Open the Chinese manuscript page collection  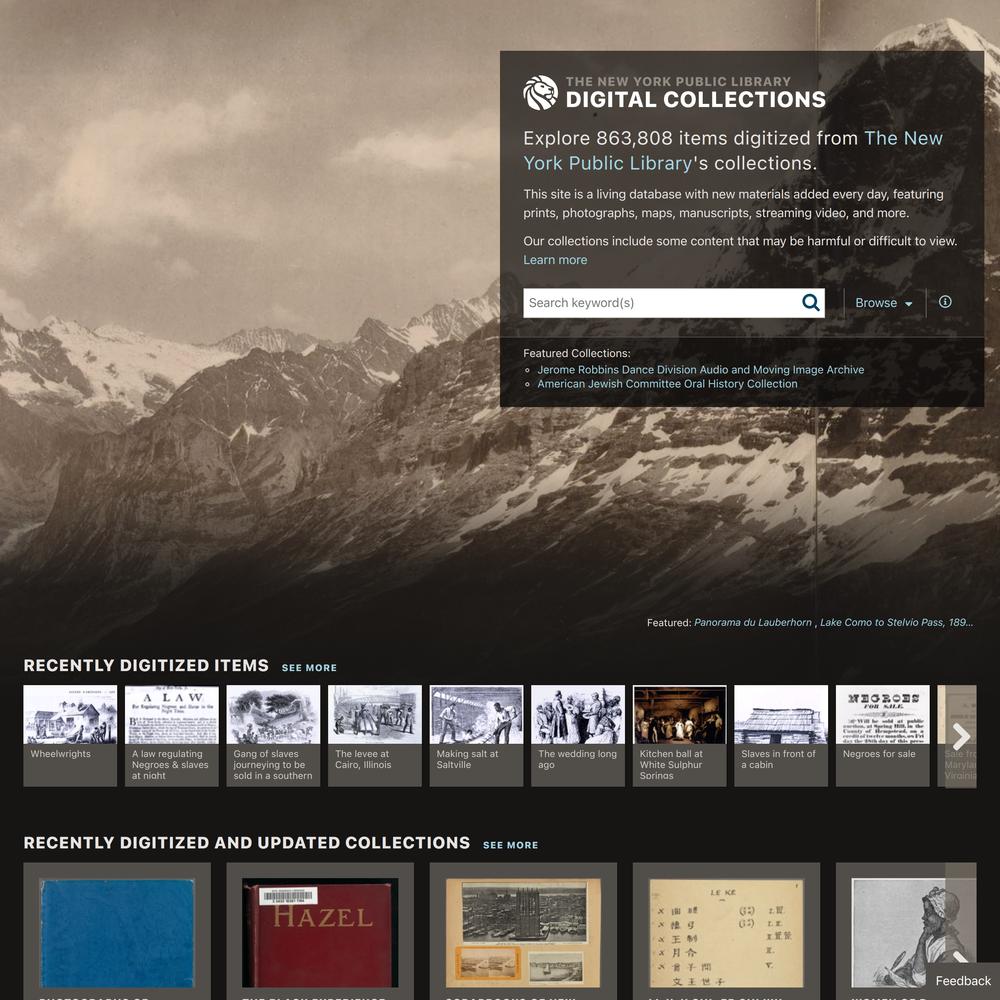click(726, 931)
